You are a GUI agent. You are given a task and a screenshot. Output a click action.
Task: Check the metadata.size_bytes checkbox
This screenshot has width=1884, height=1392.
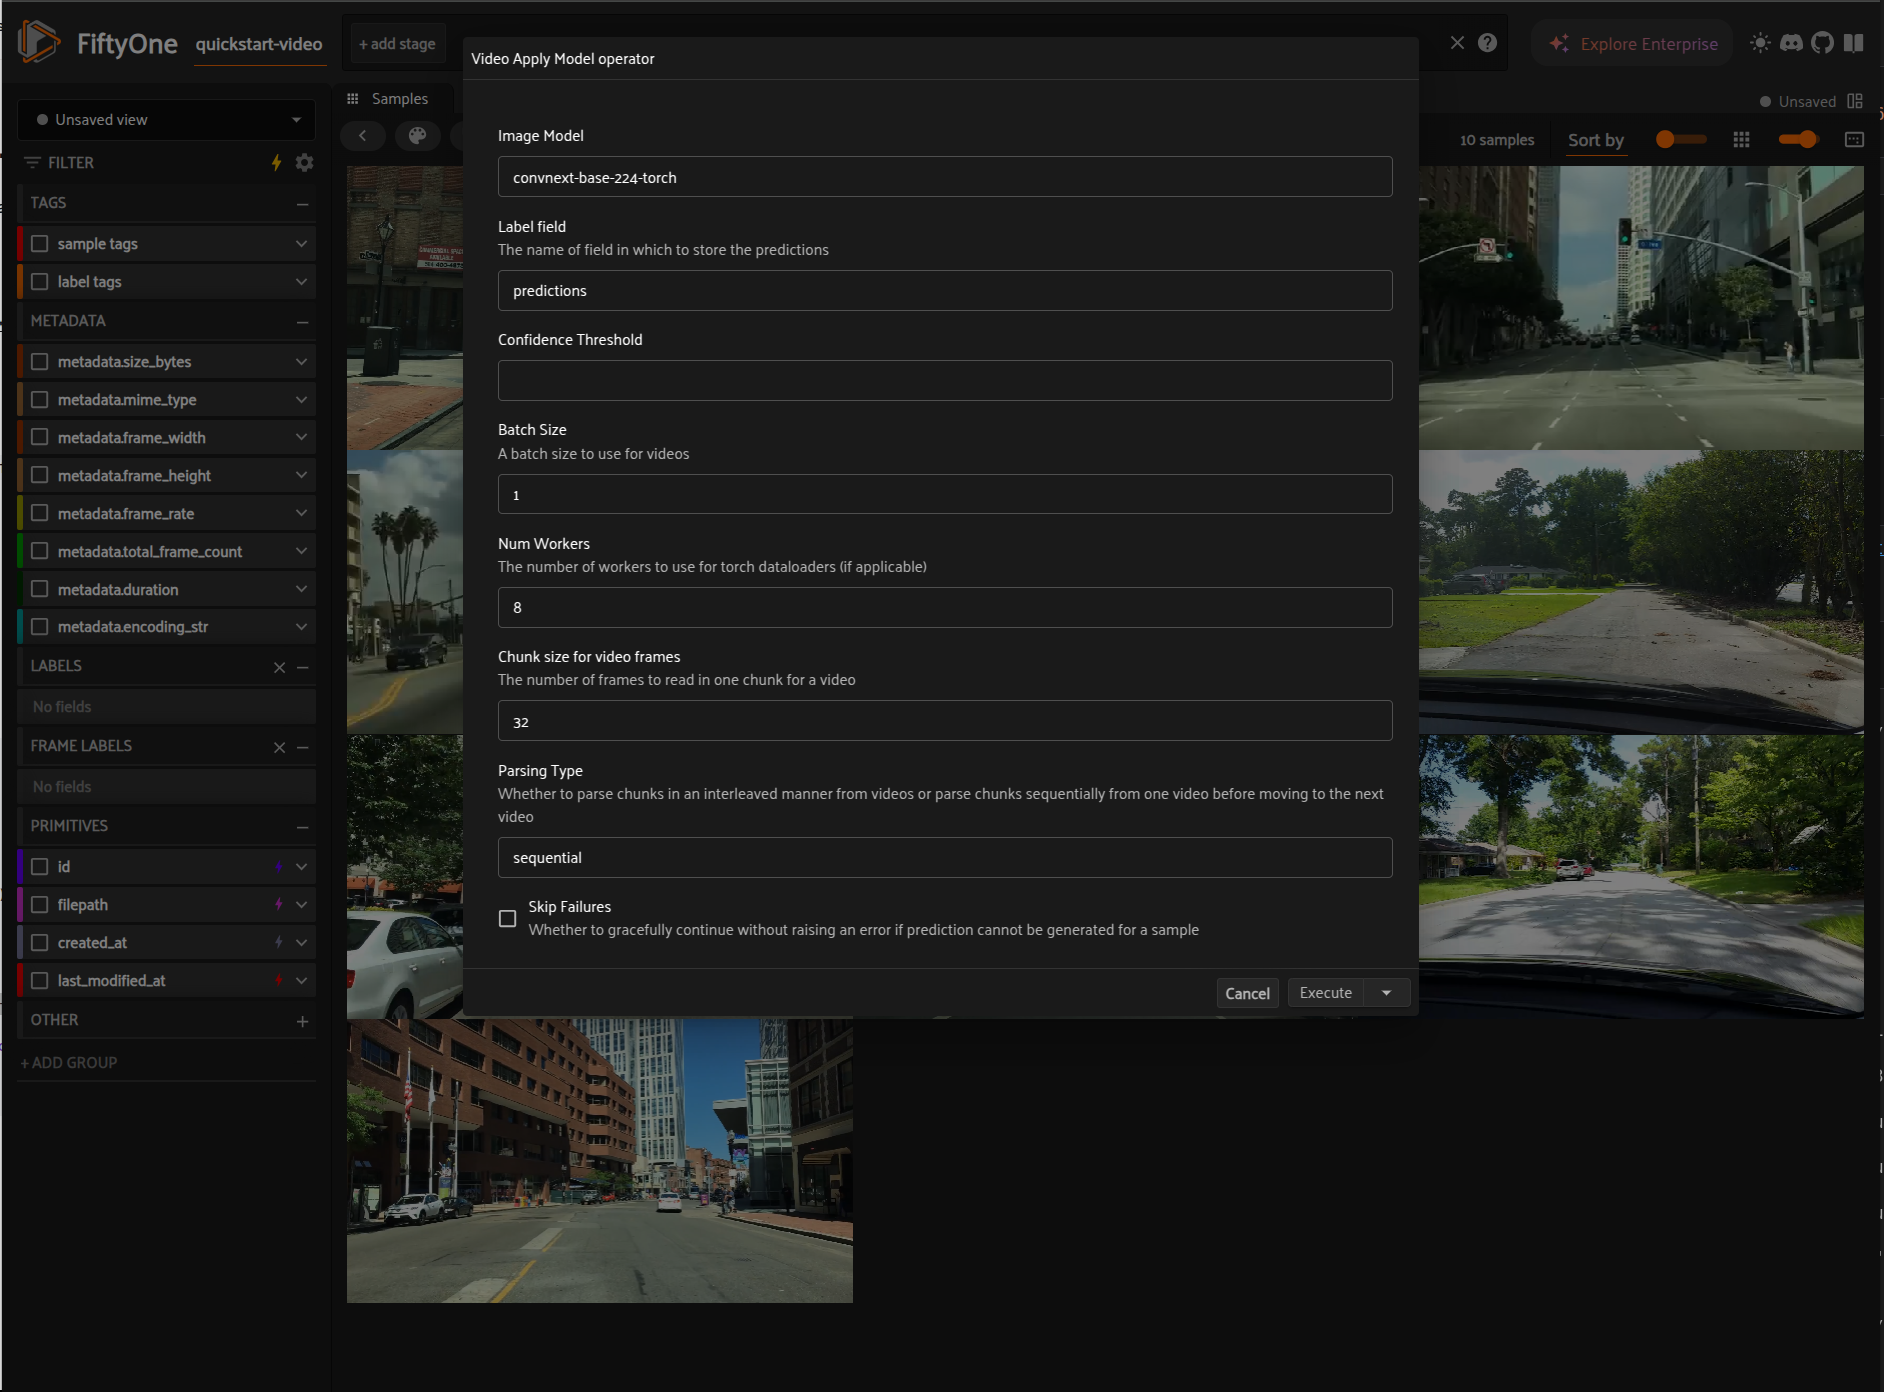[40, 362]
